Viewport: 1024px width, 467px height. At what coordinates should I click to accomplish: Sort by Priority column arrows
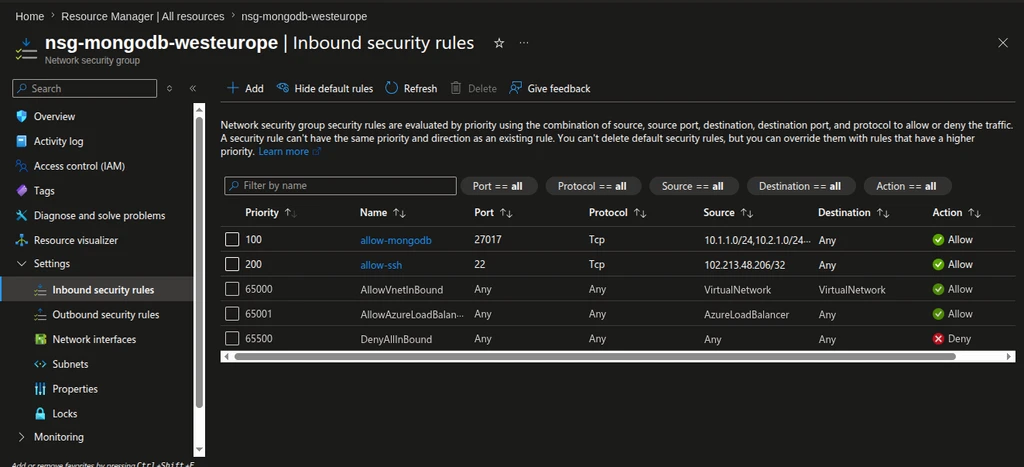point(291,213)
